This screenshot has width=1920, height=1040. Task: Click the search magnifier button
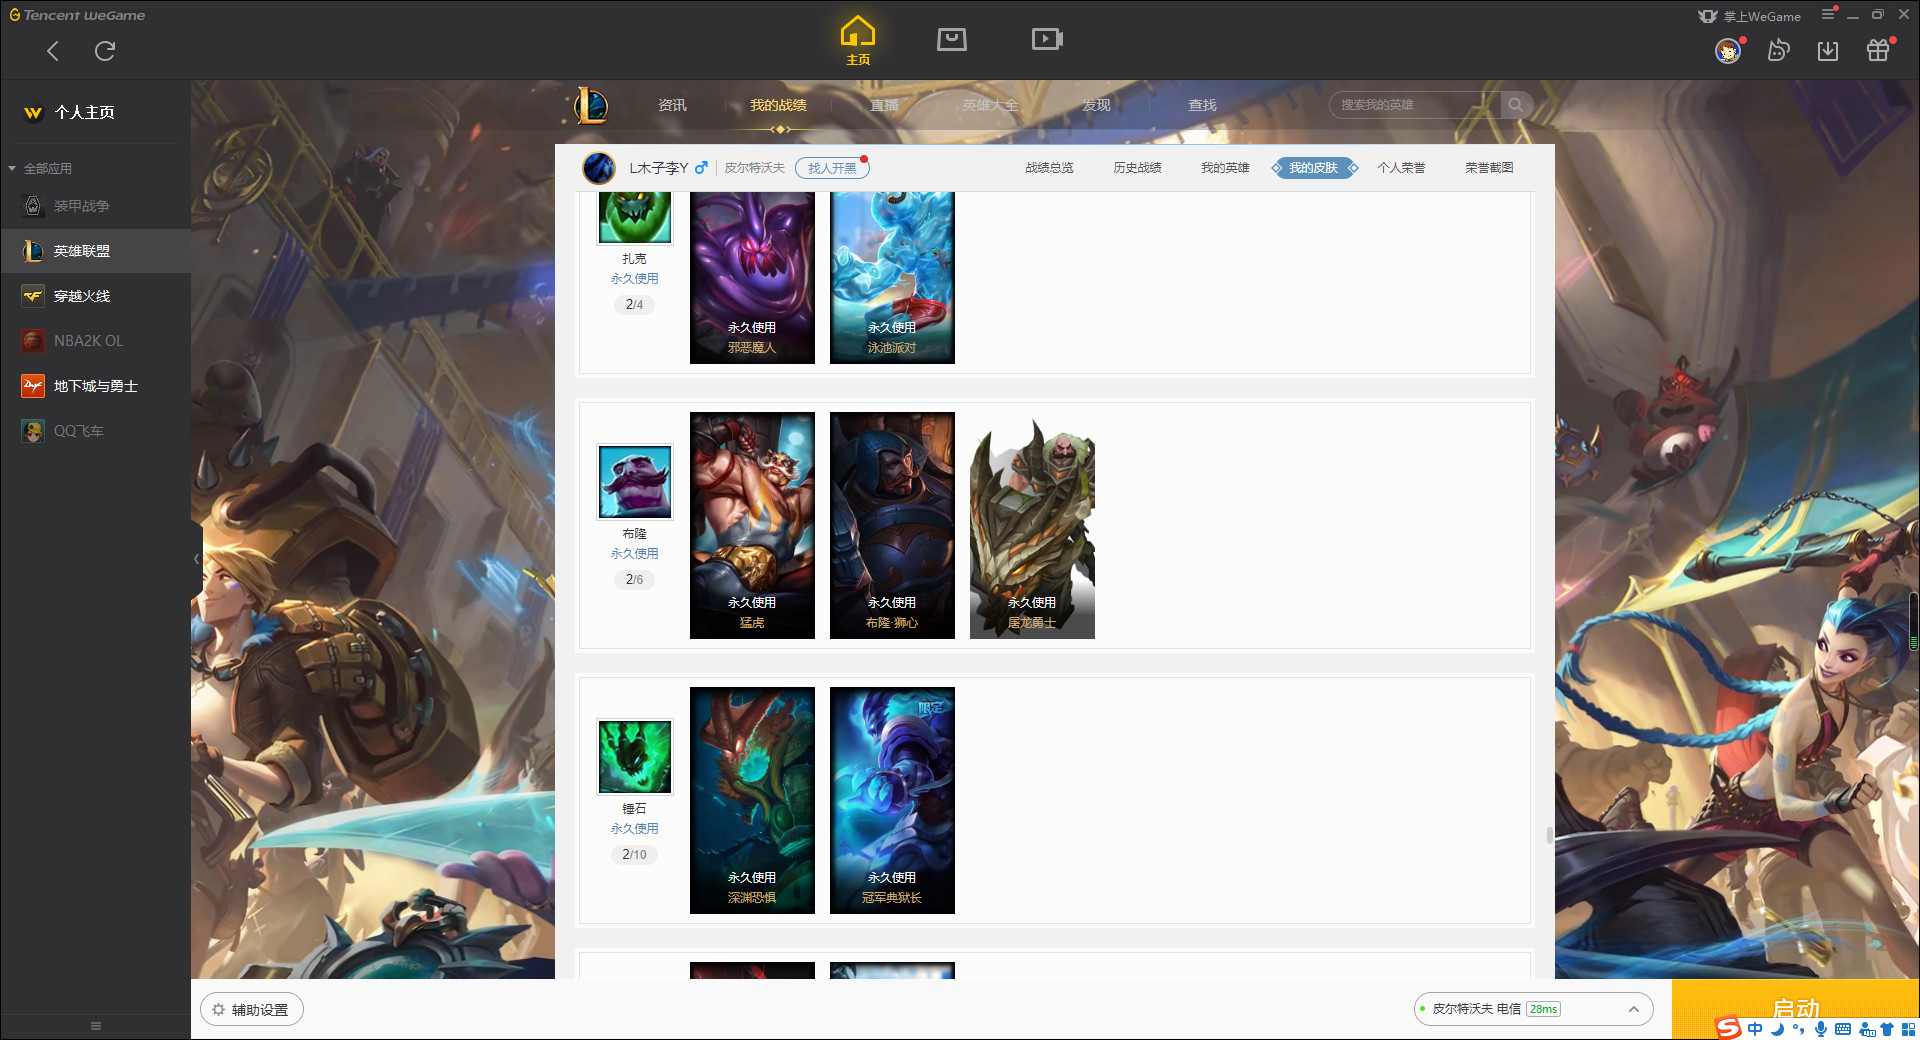[1516, 105]
